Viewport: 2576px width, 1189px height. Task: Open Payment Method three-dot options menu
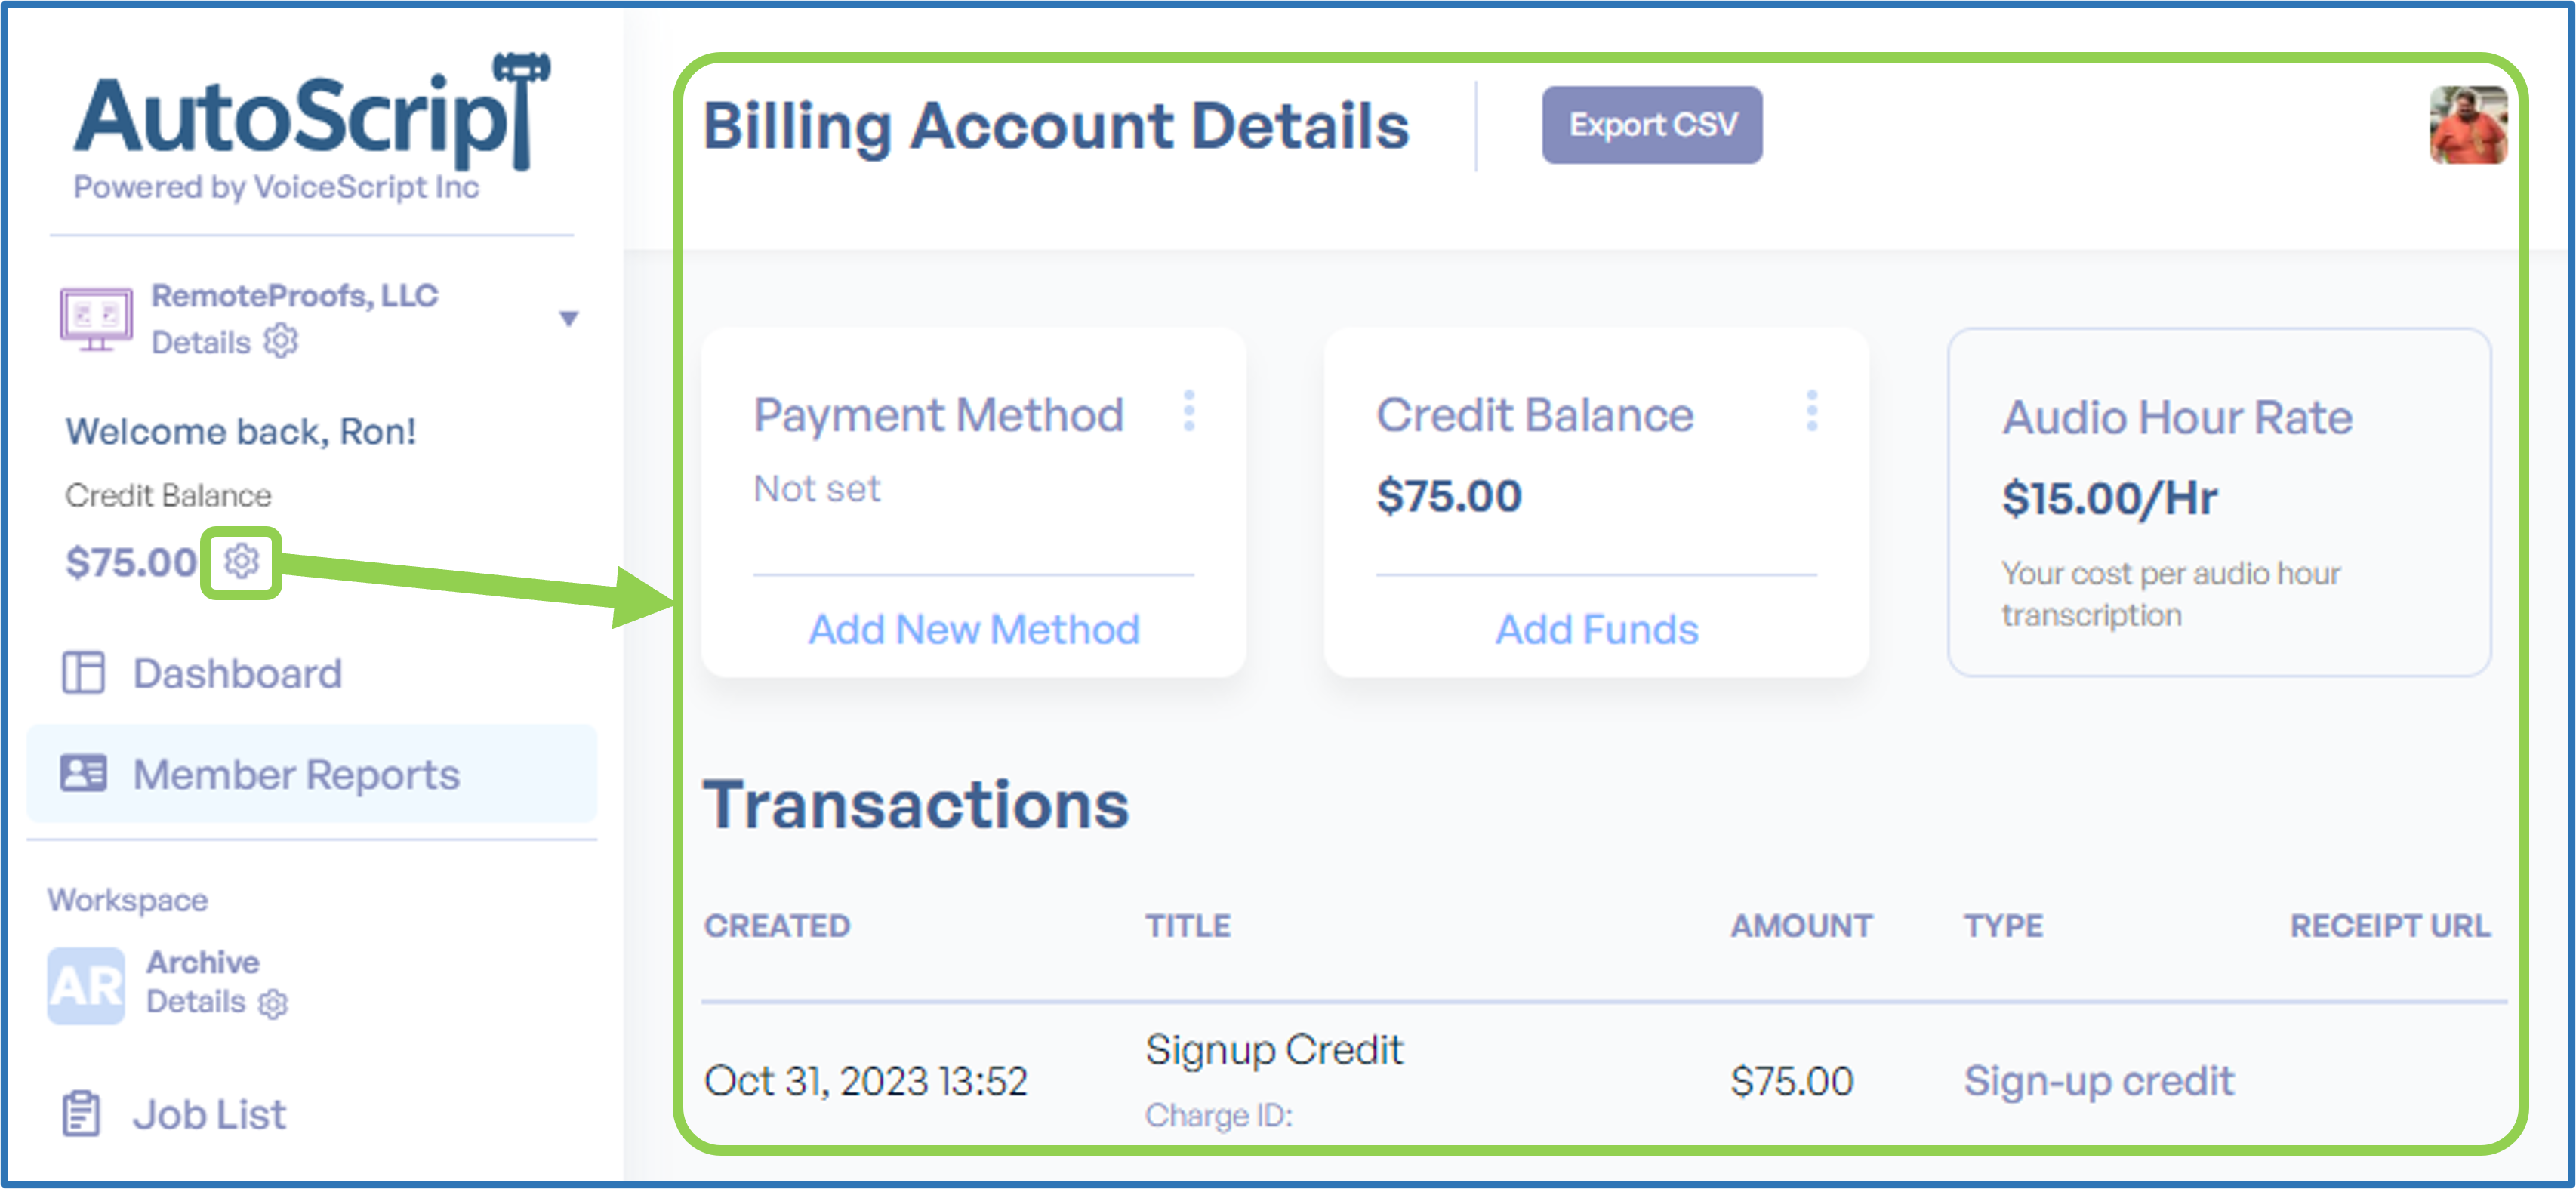pos(1189,411)
